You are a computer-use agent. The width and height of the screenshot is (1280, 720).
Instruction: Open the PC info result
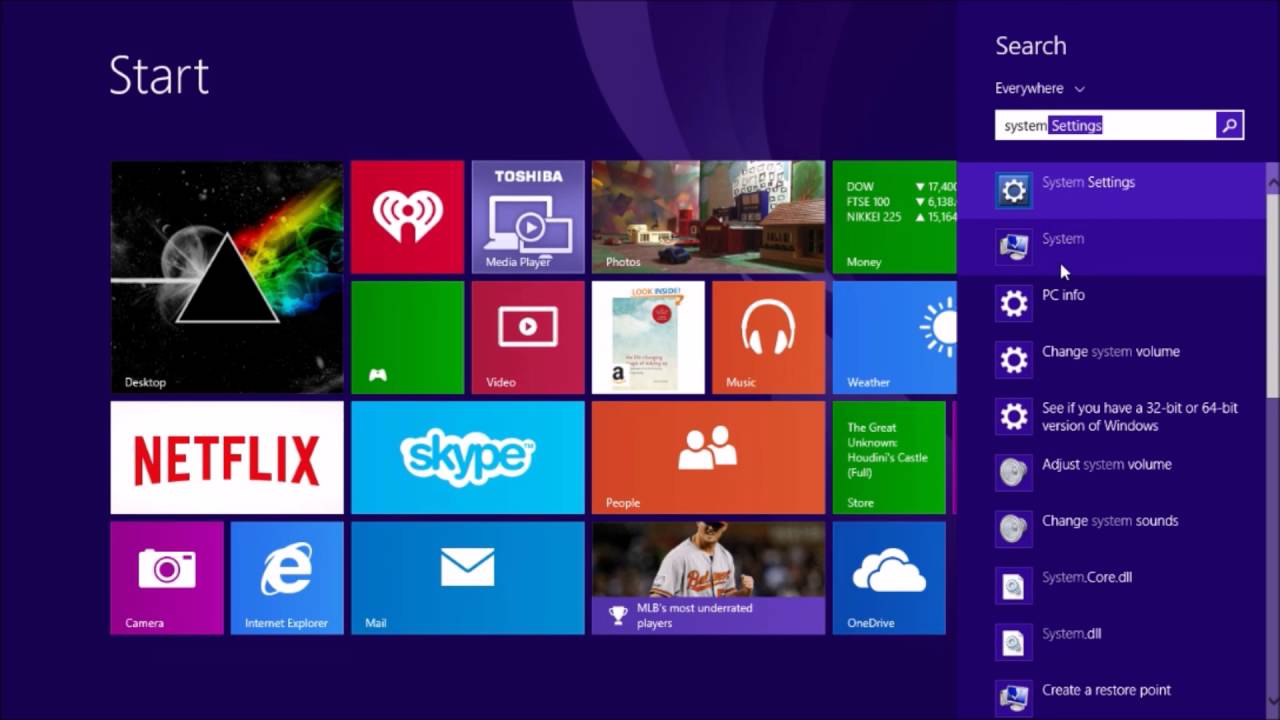(1112, 303)
